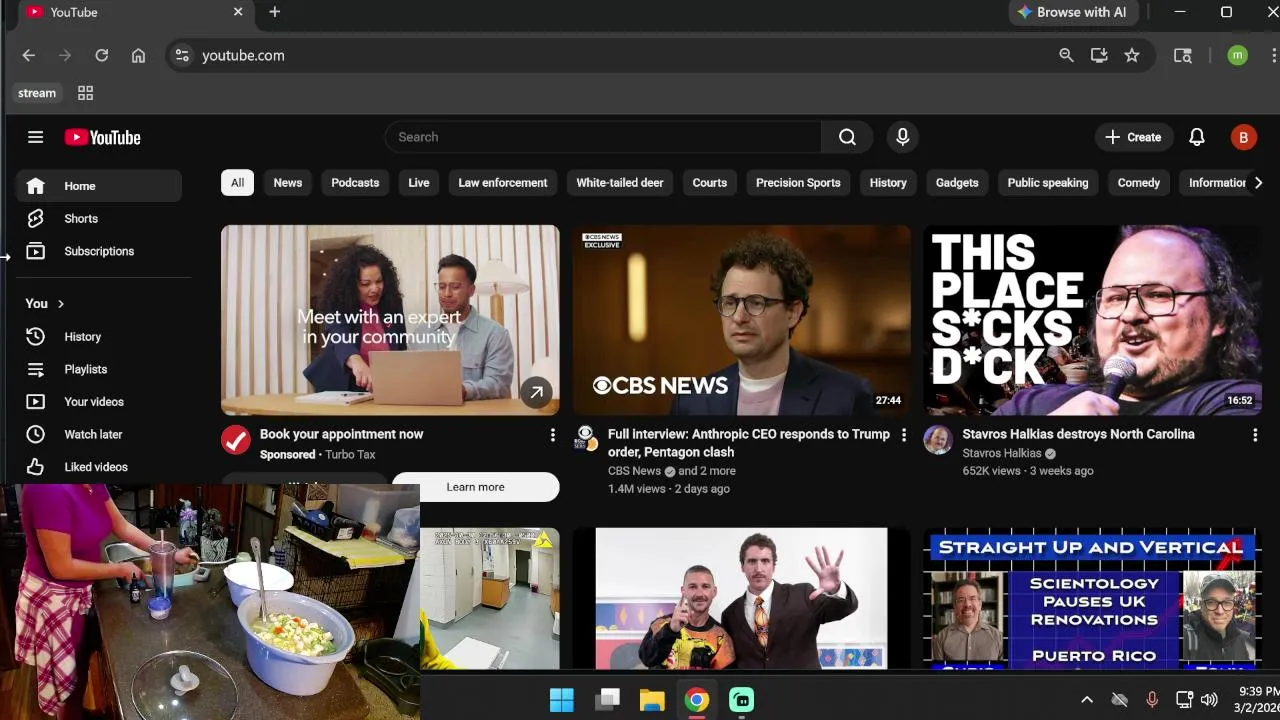Bookmark this page with star icon

click(x=1132, y=56)
